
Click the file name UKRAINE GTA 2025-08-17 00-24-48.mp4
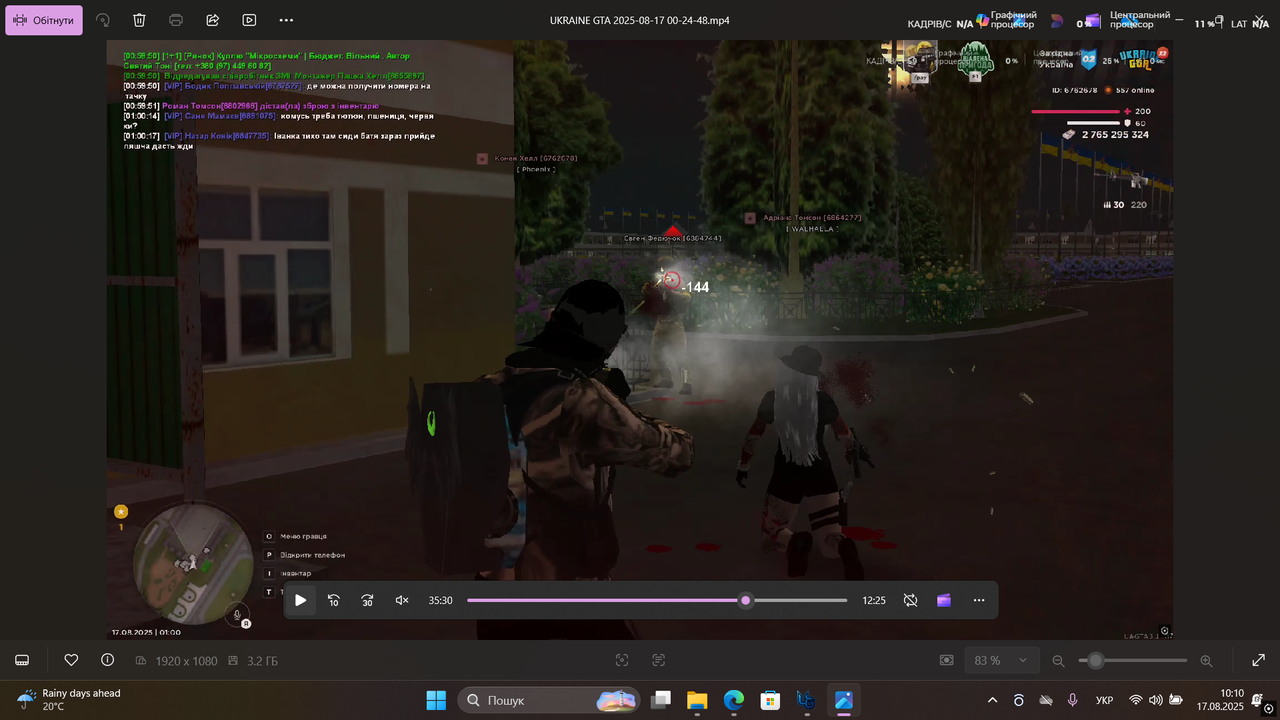tap(640, 21)
